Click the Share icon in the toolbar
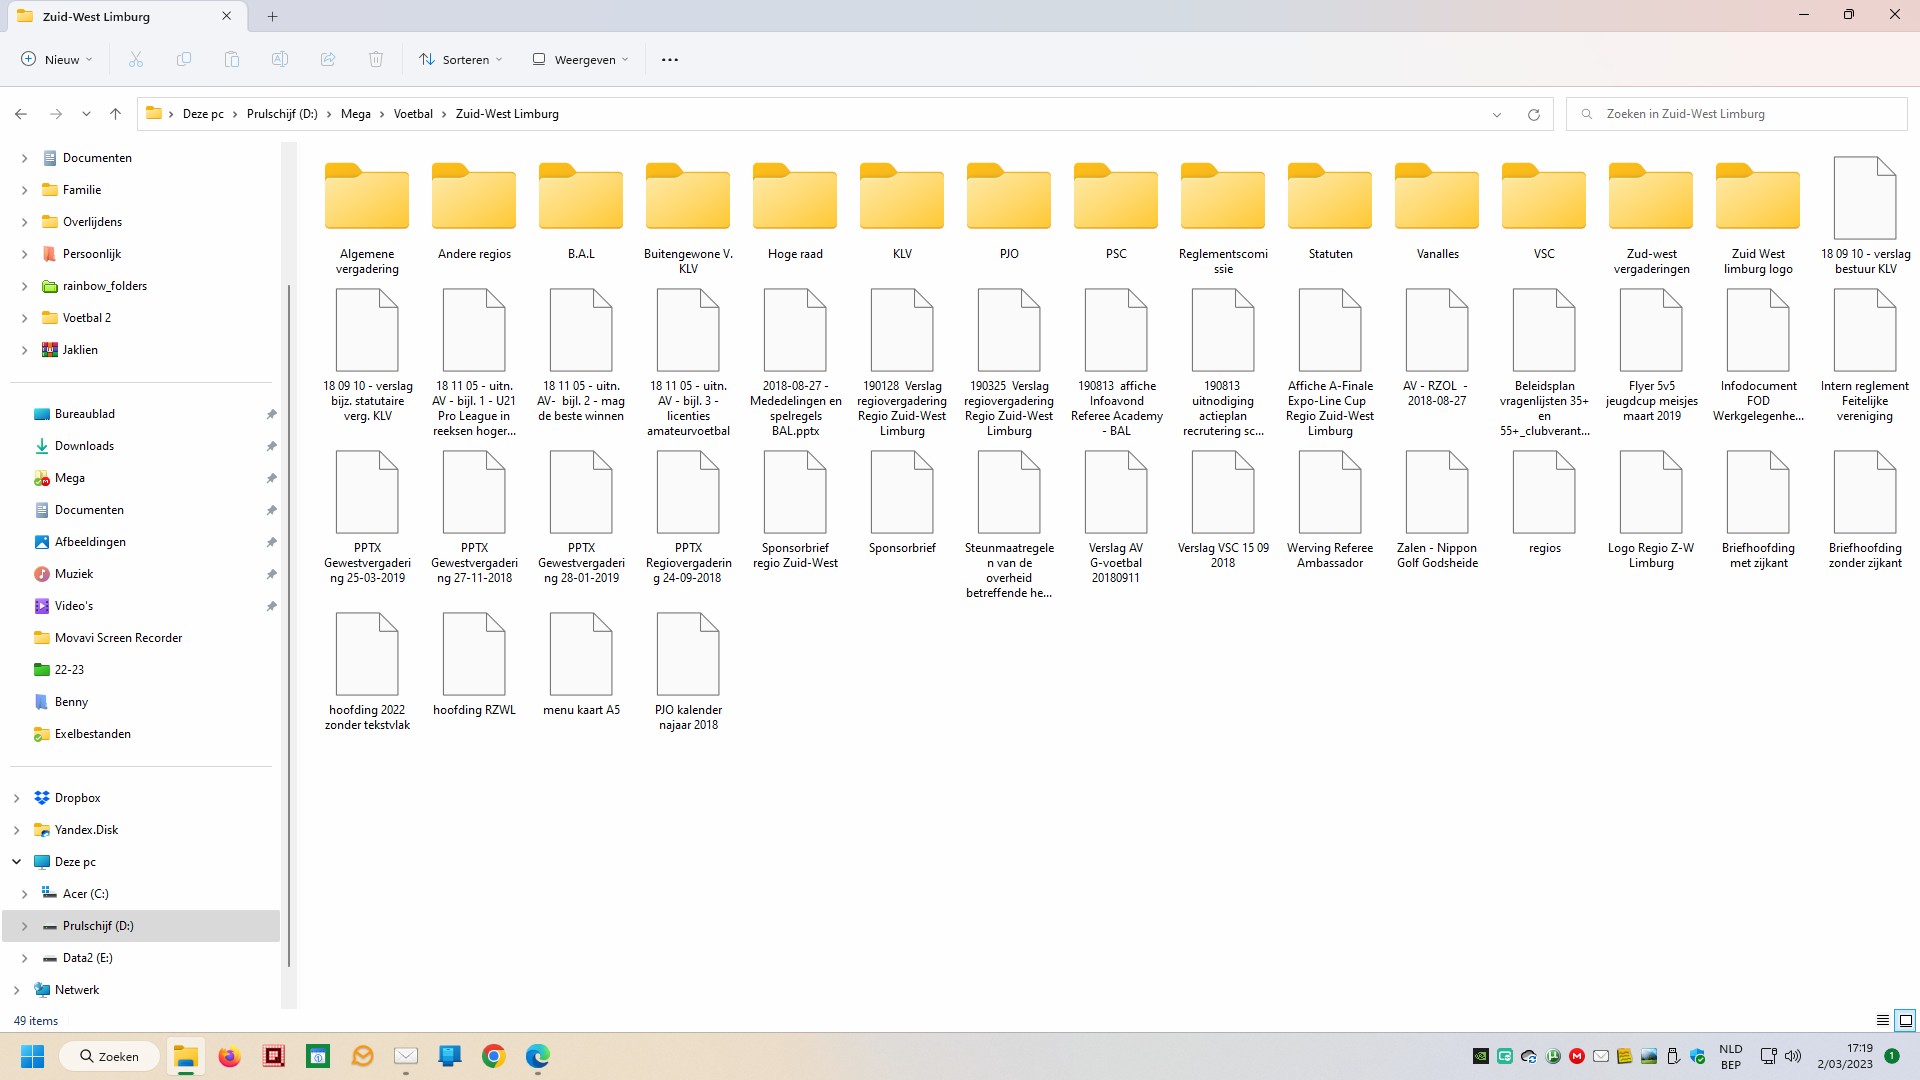Screen dimensions: 1920x1080 coord(328,59)
